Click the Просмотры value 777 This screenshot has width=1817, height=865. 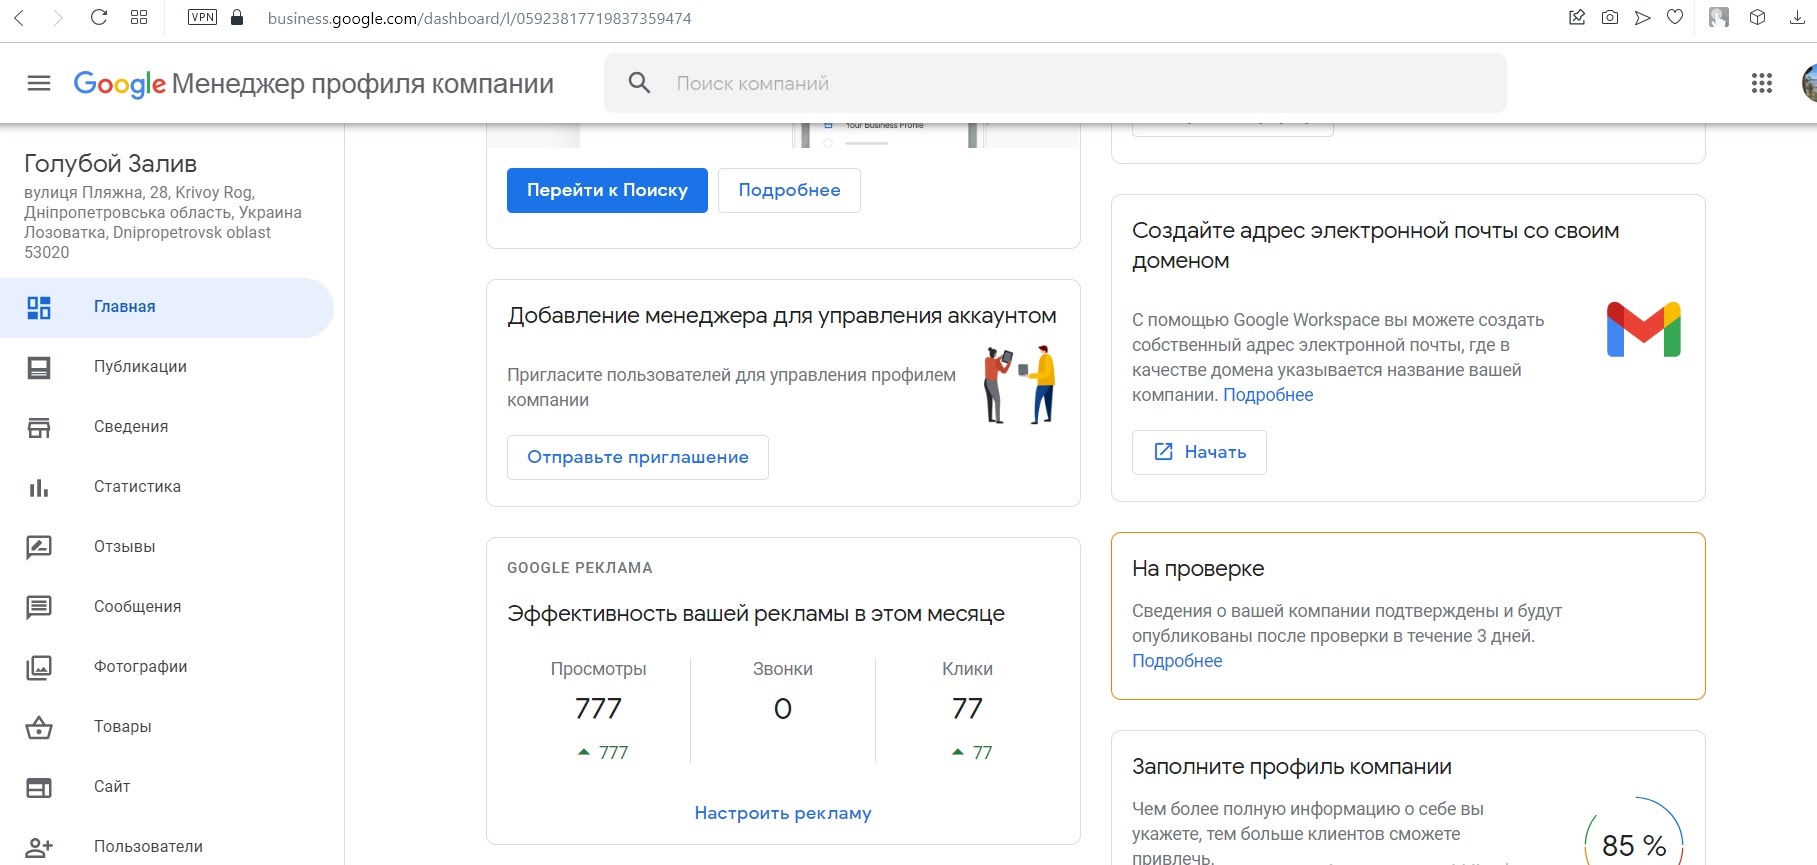coord(598,709)
